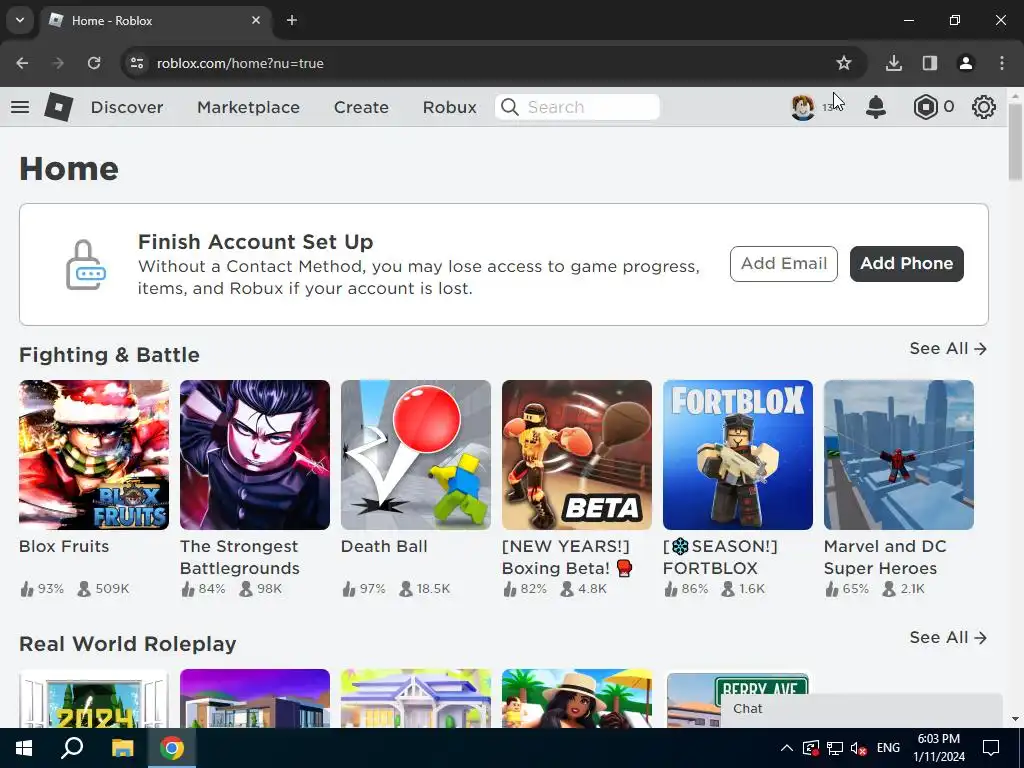Open Windows taskbar search
This screenshot has height=768, width=1024.
[72, 748]
